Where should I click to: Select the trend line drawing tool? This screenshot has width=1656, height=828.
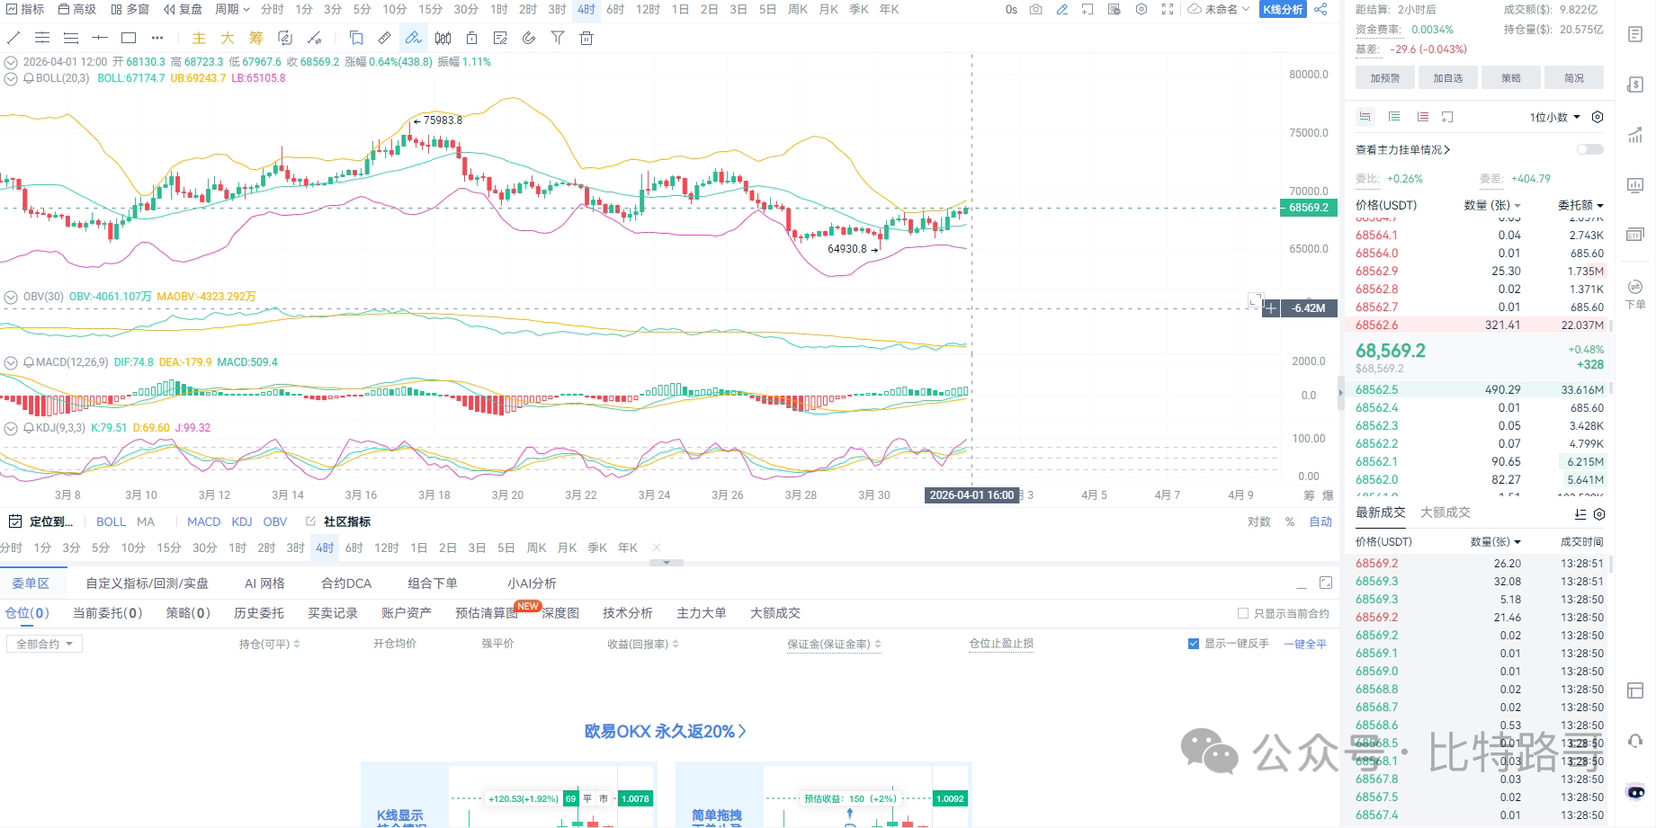(13, 38)
